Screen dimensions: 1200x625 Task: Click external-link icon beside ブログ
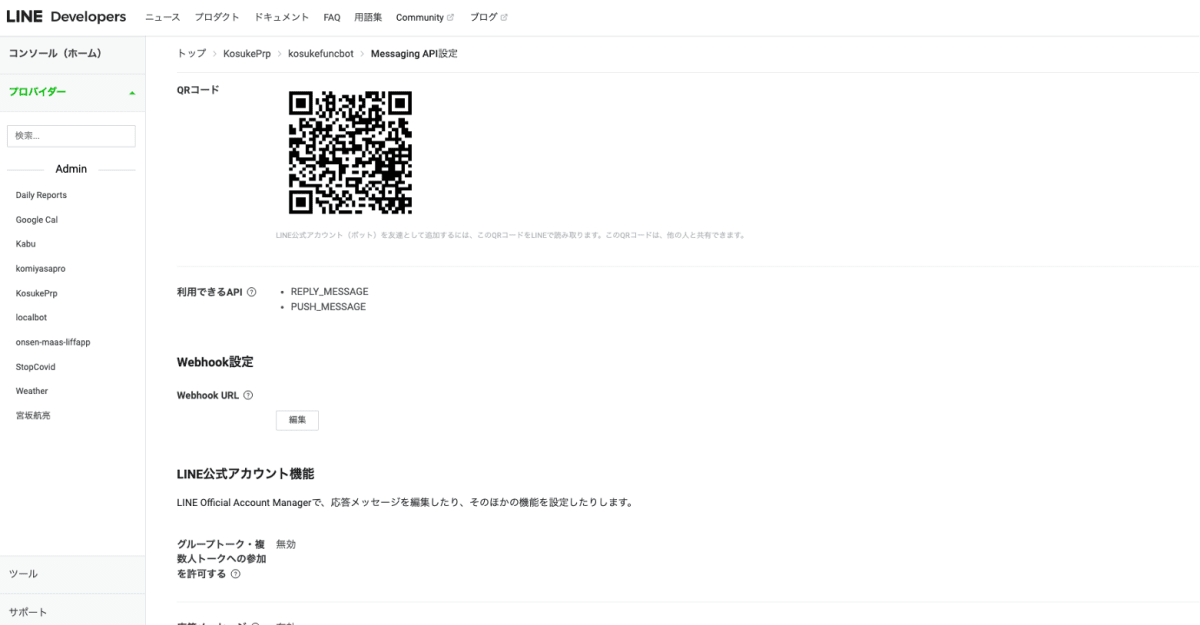[x=503, y=18]
